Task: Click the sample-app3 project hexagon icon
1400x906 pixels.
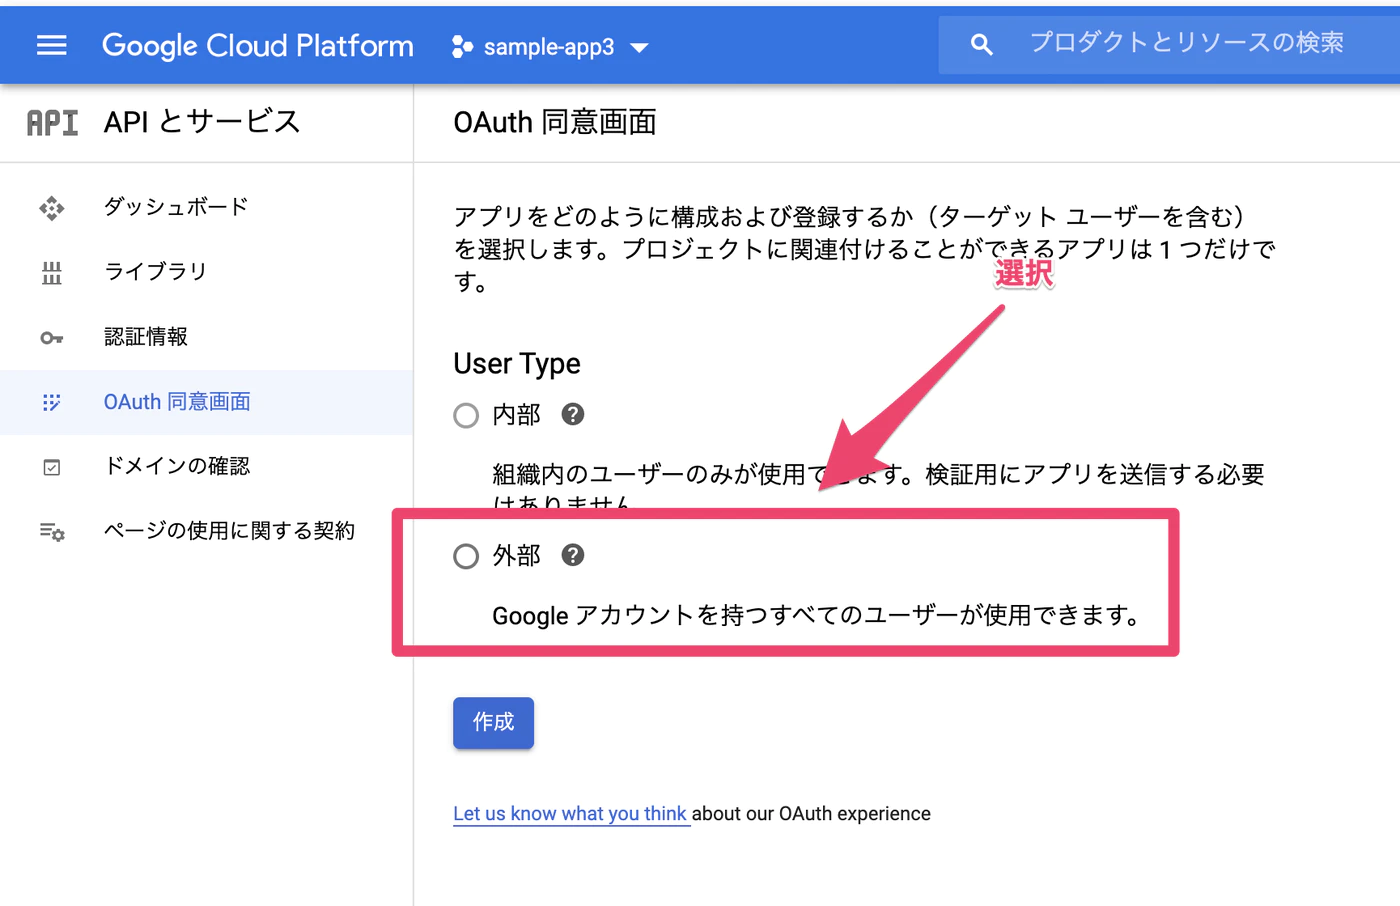Action: [462, 47]
